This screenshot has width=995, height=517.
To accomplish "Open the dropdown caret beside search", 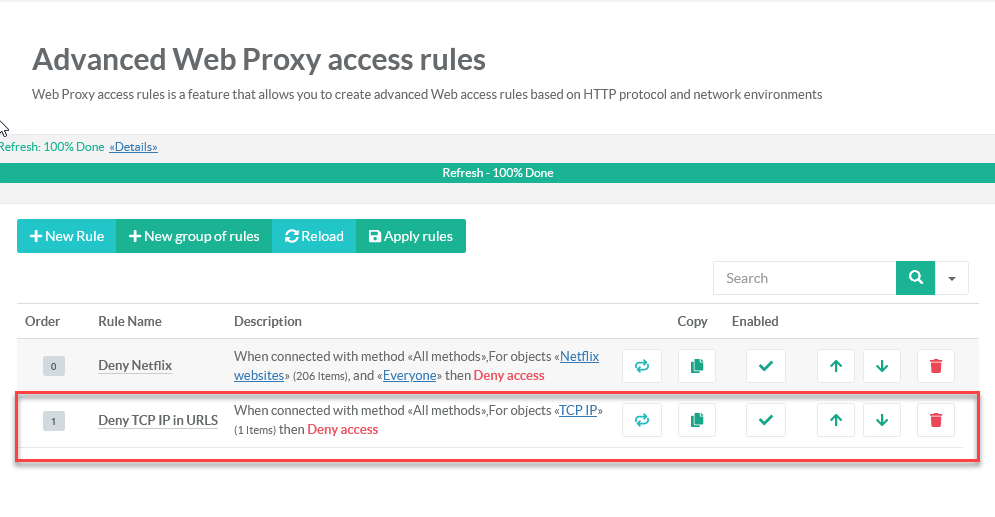I will [952, 278].
